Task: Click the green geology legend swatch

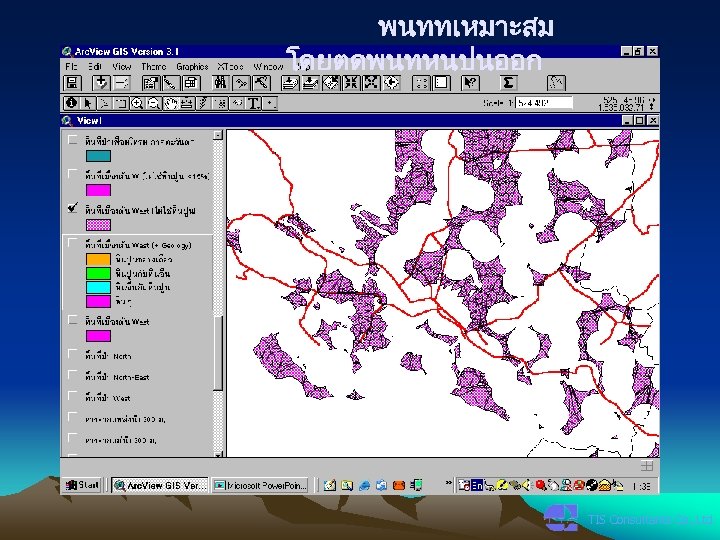Action: point(98,274)
